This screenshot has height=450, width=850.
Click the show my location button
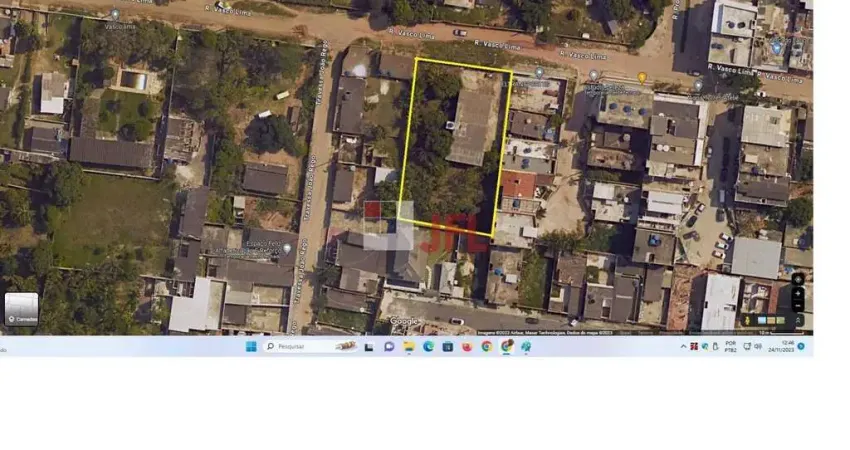point(798,280)
